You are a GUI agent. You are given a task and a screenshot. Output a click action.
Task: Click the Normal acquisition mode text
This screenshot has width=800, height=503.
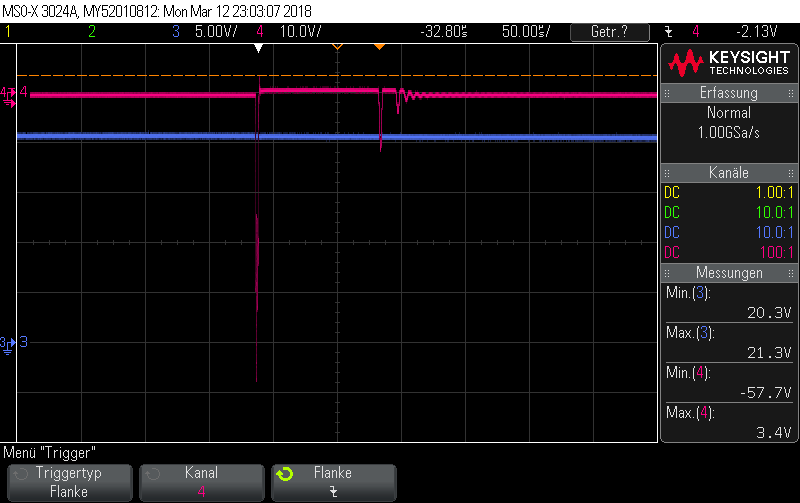point(729,113)
